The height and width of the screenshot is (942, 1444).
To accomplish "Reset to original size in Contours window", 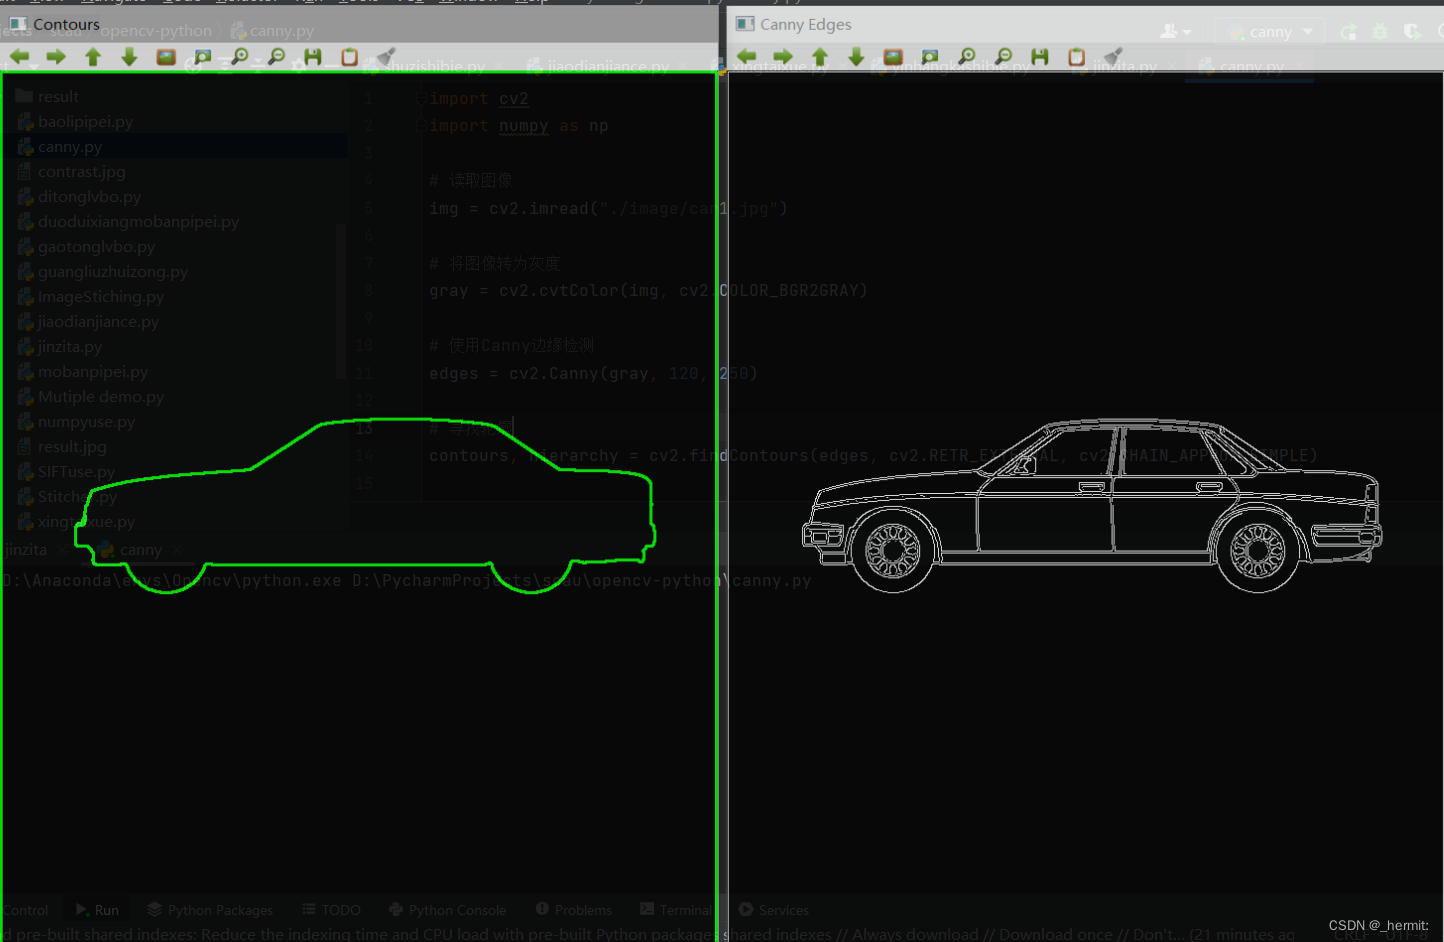I will point(166,57).
